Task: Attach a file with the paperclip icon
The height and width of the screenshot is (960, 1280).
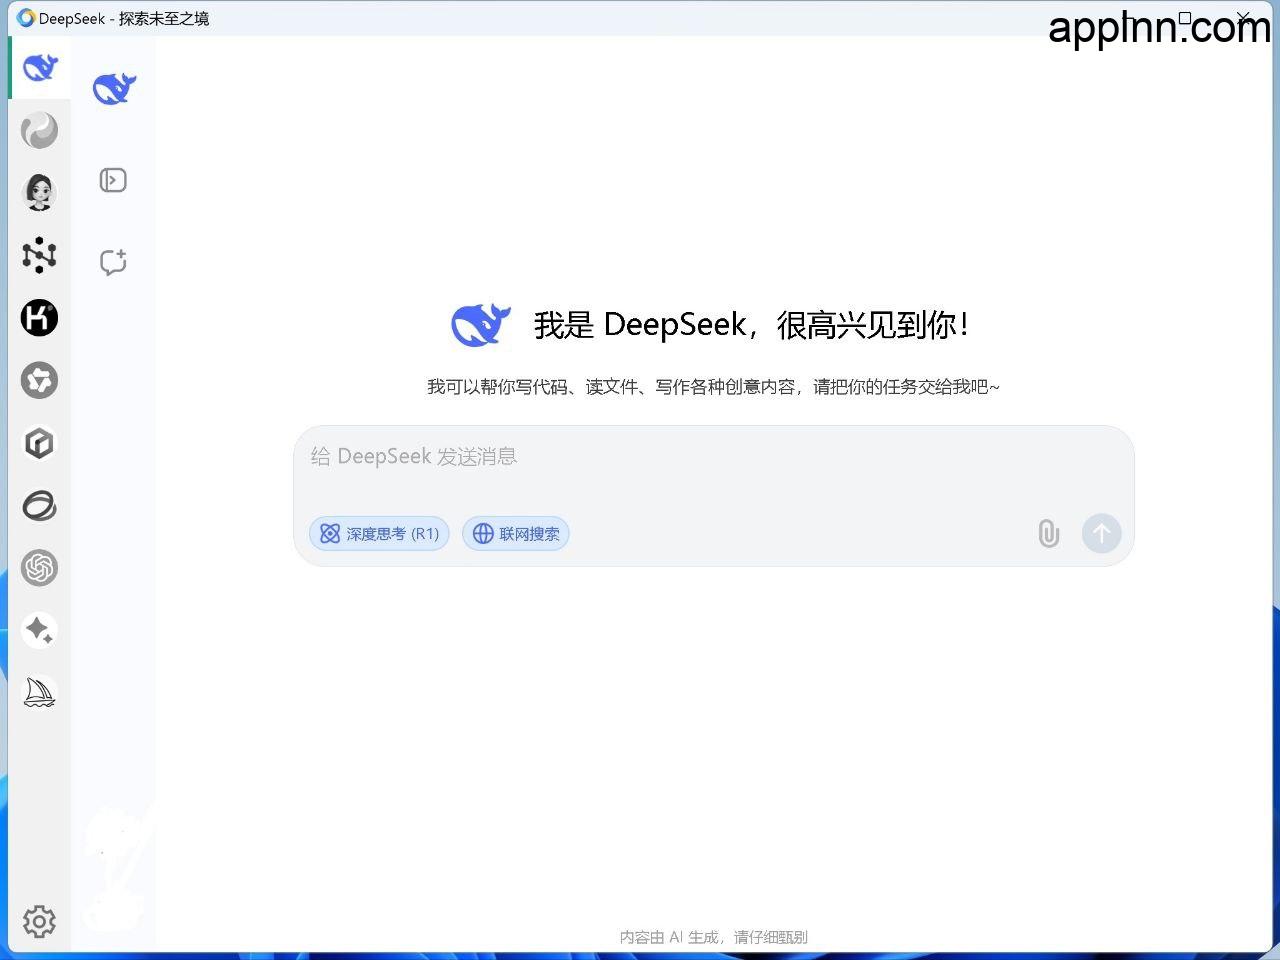Action: pos(1048,533)
